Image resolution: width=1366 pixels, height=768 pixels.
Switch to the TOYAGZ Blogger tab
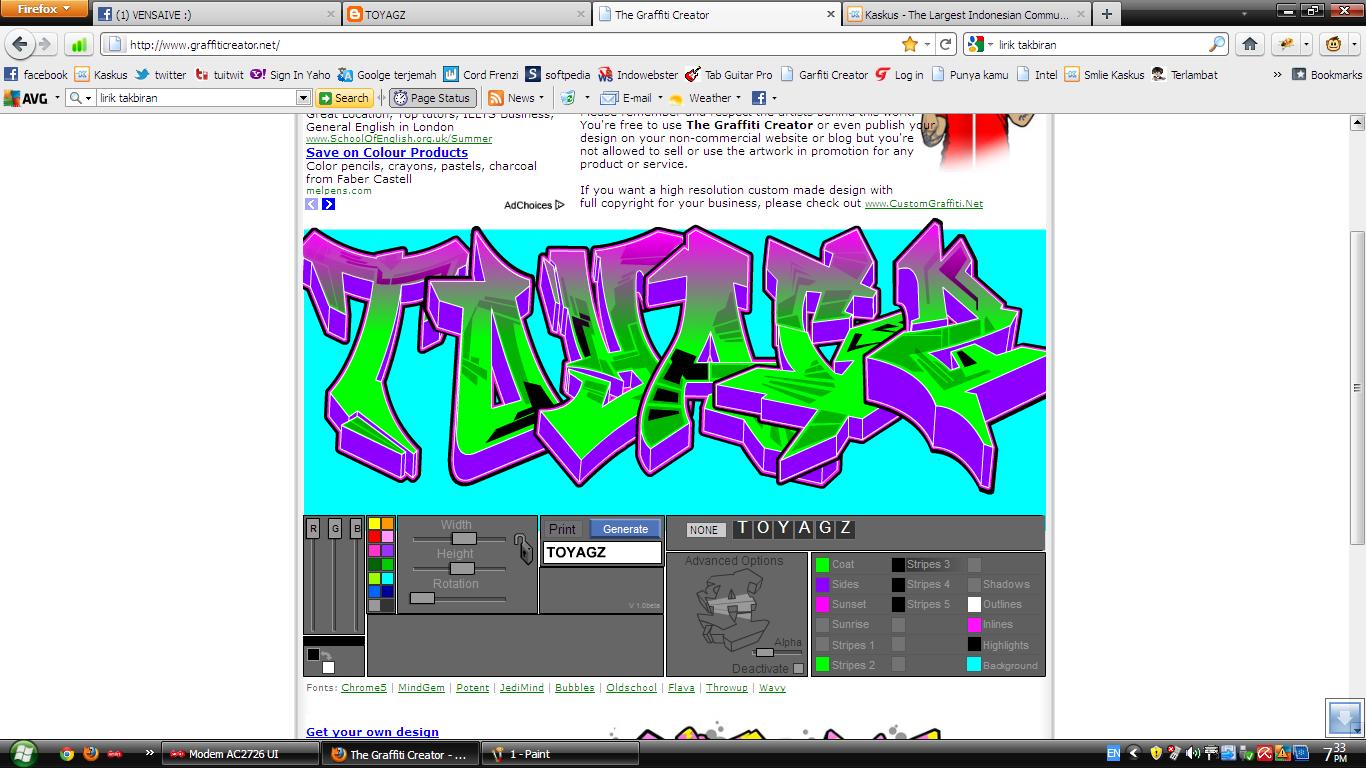tap(466, 15)
